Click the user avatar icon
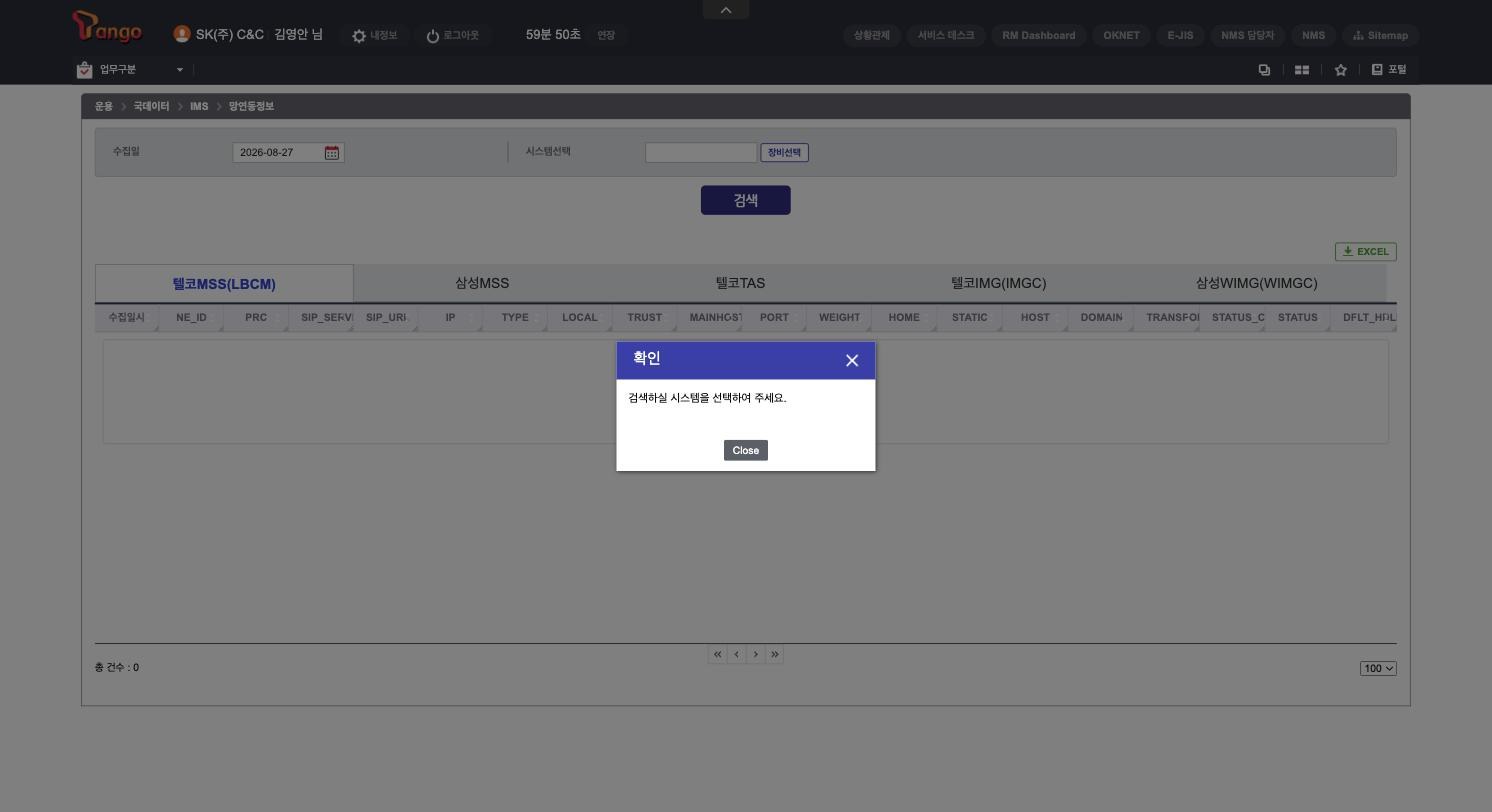Screen dimensions: 1492x812 182,34
